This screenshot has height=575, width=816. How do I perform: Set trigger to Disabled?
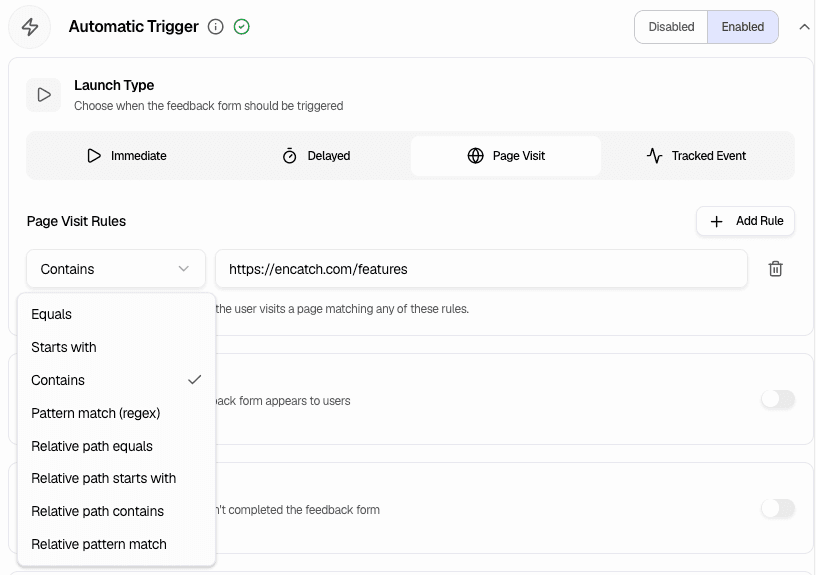pyautogui.click(x=671, y=27)
